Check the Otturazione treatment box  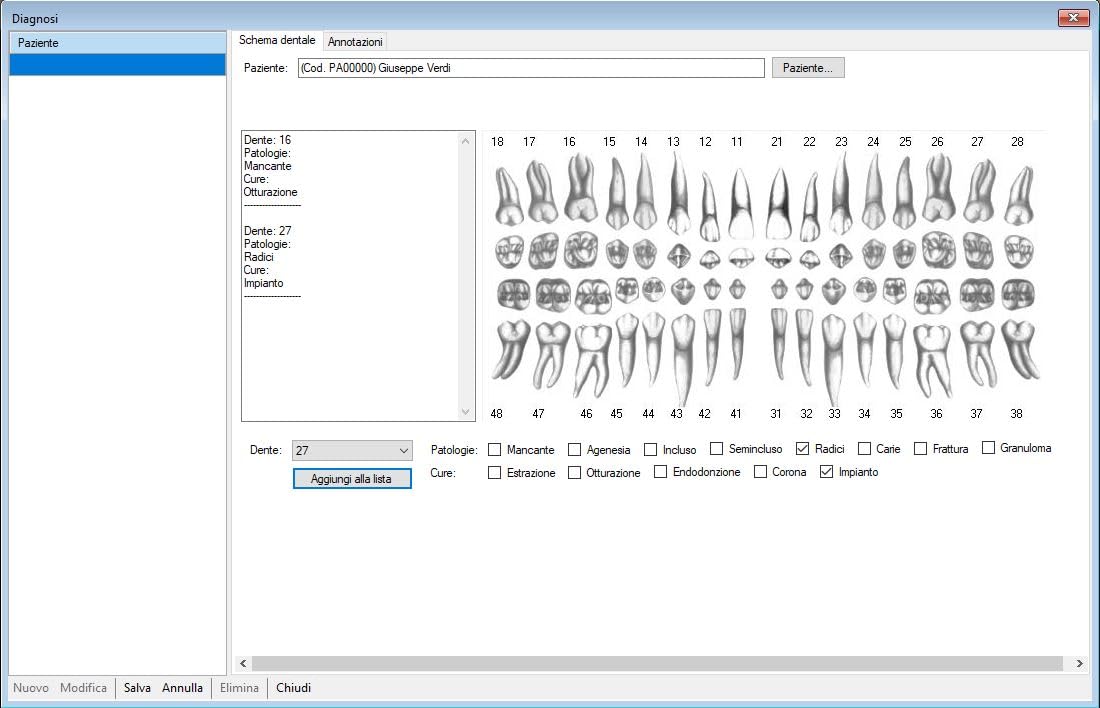pyautogui.click(x=574, y=473)
